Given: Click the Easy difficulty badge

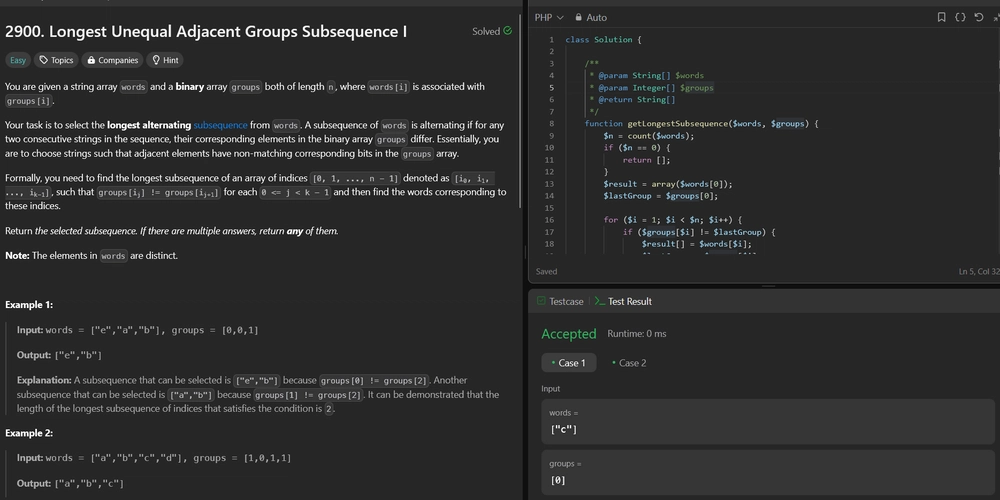Looking at the screenshot, I should pos(18,60).
